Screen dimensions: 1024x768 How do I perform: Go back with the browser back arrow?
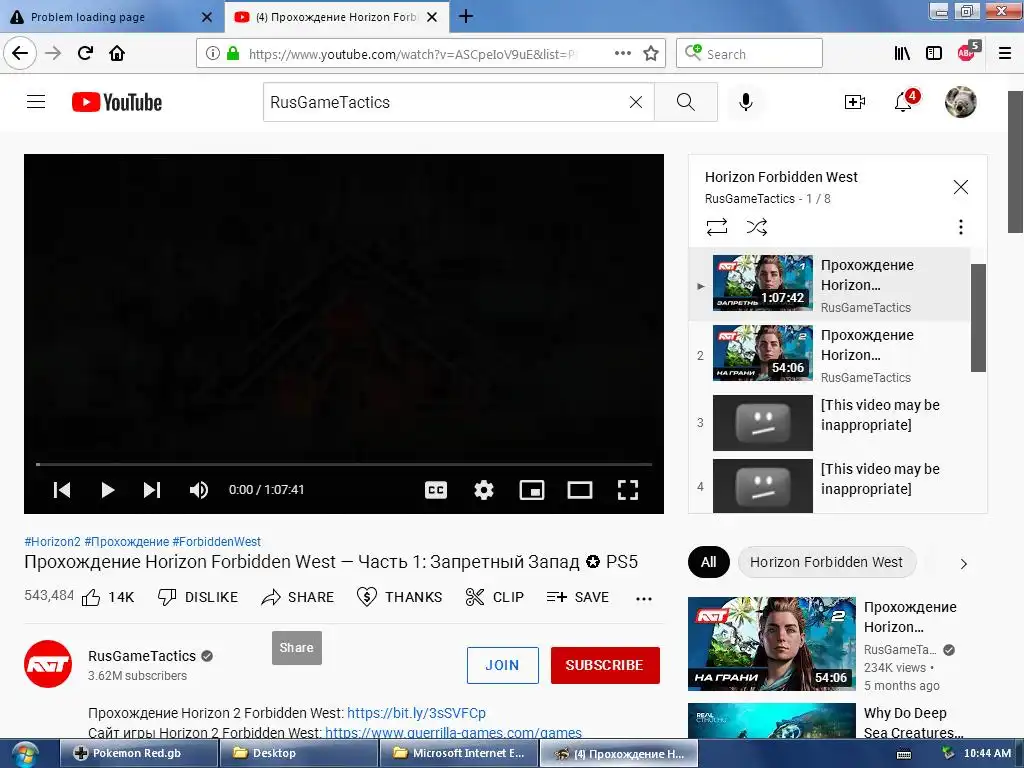pos(20,53)
